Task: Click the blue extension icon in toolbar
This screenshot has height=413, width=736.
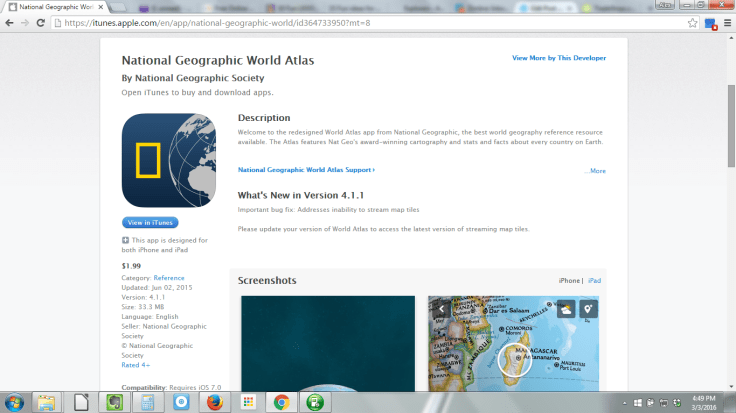Action: pyautogui.click(x=711, y=23)
